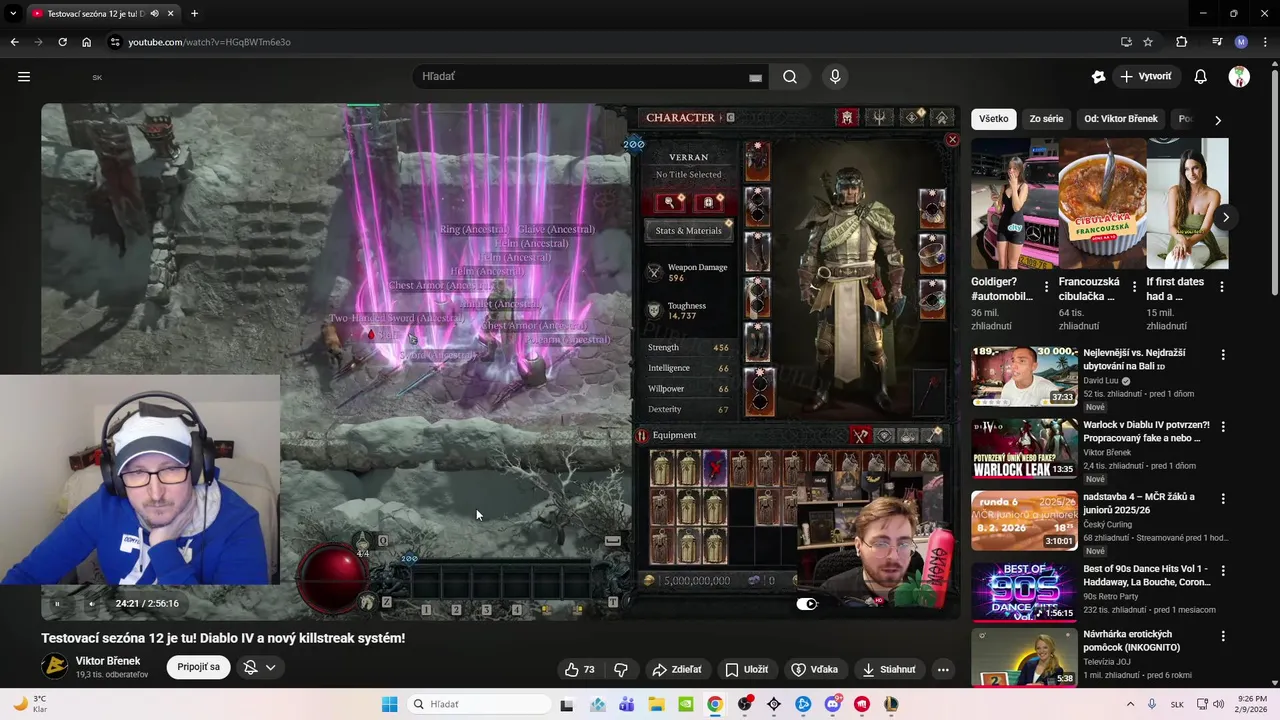Pause the video with the pause button

[x=57, y=603]
